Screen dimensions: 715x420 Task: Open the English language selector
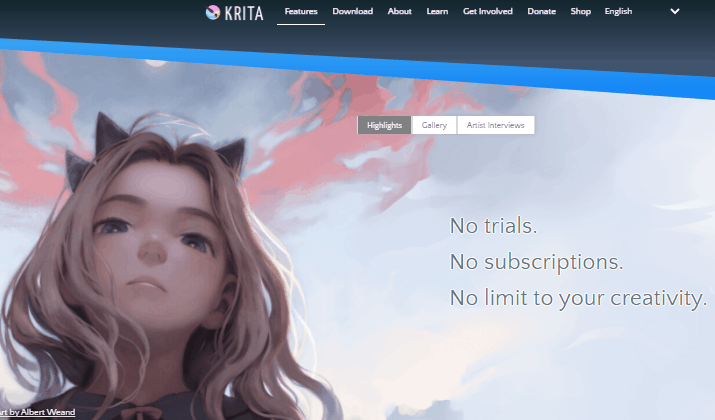[618, 11]
